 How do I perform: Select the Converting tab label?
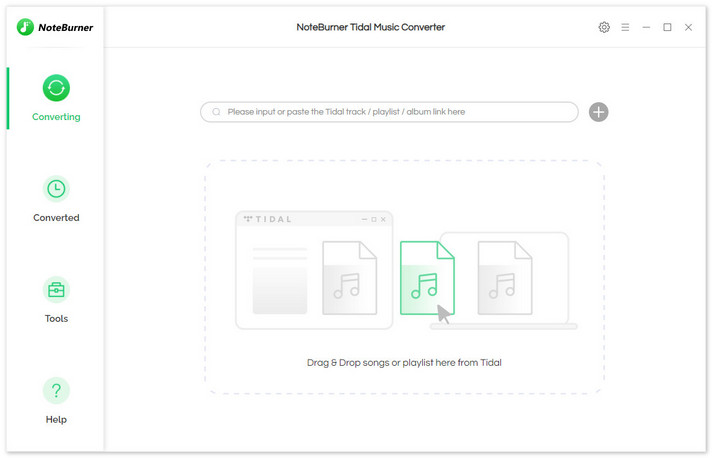[x=56, y=117]
